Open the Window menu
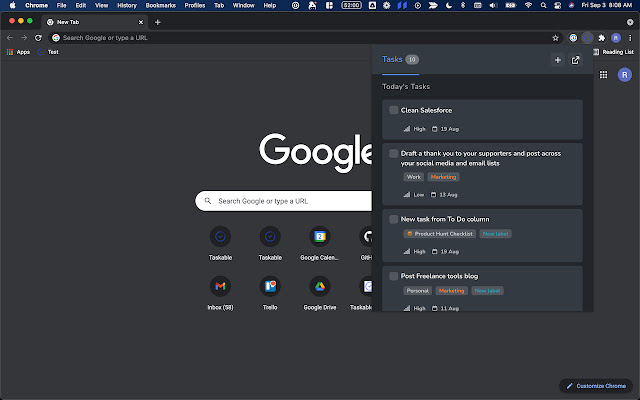This screenshot has width=640, height=400. (x=244, y=5)
